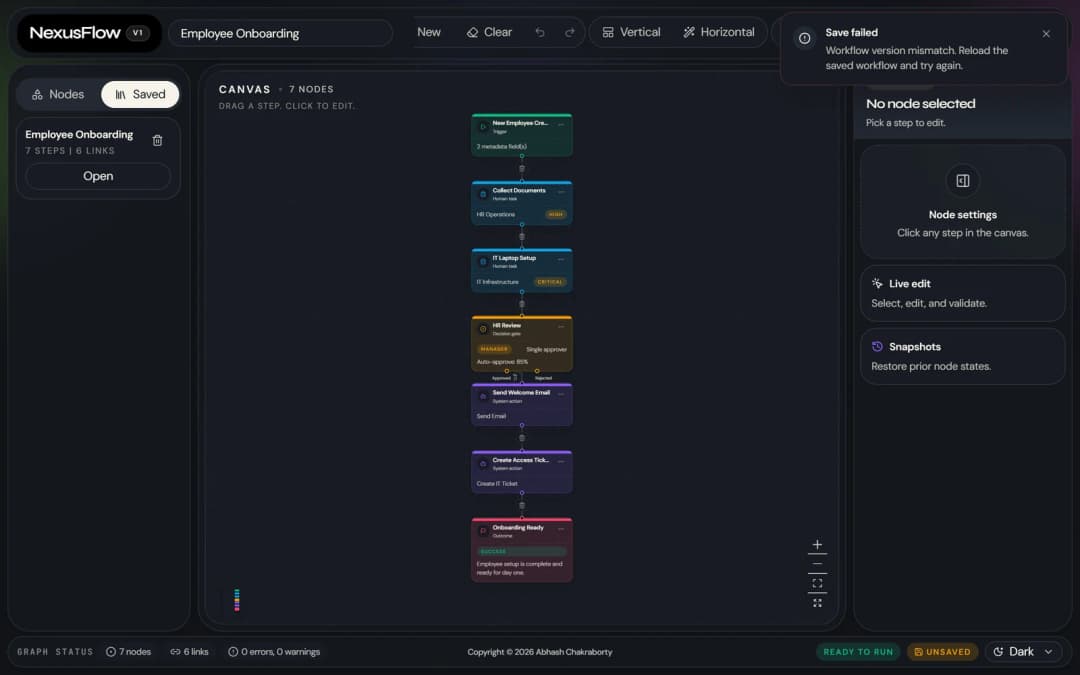Open the Snapshots card
The width and height of the screenshot is (1080, 675).
pyautogui.click(x=962, y=357)
